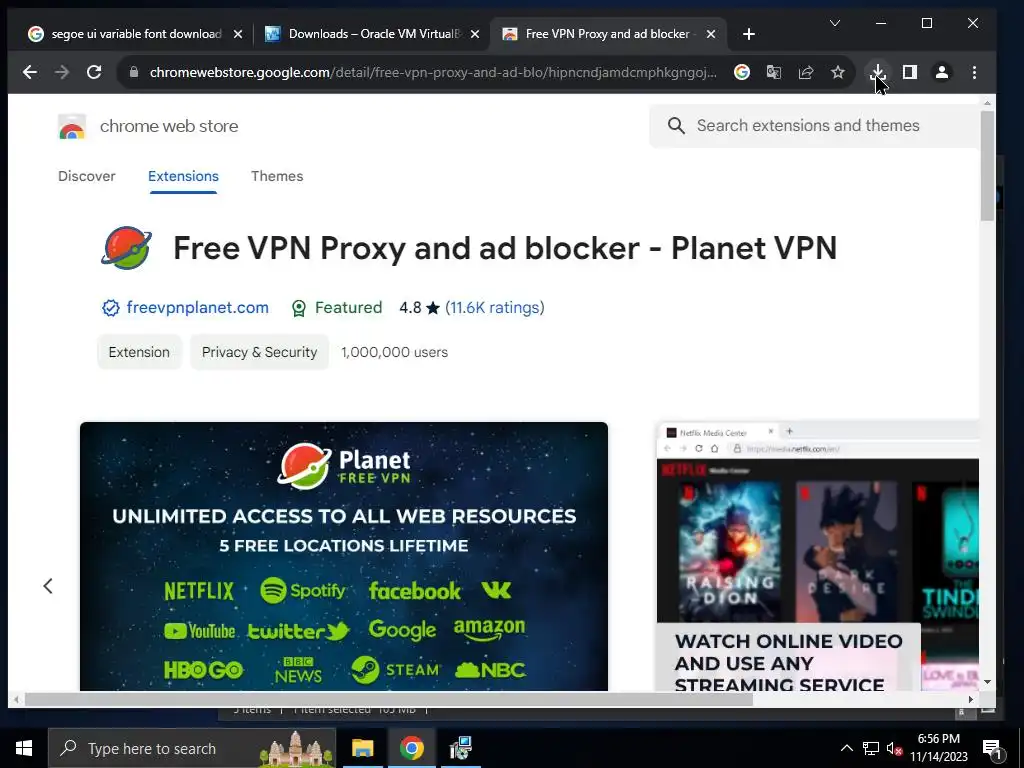Expand the tab search dropdown
This screenshot has width=1024, height=768.
(835, 24)
